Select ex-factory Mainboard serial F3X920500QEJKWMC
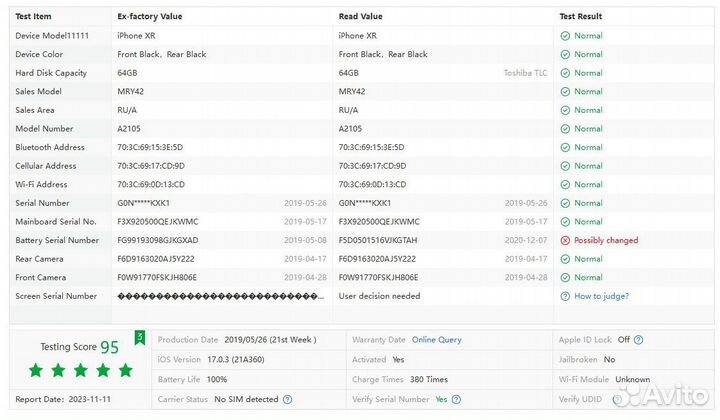This screenshot has width=720, height=420. coord(158,222)
